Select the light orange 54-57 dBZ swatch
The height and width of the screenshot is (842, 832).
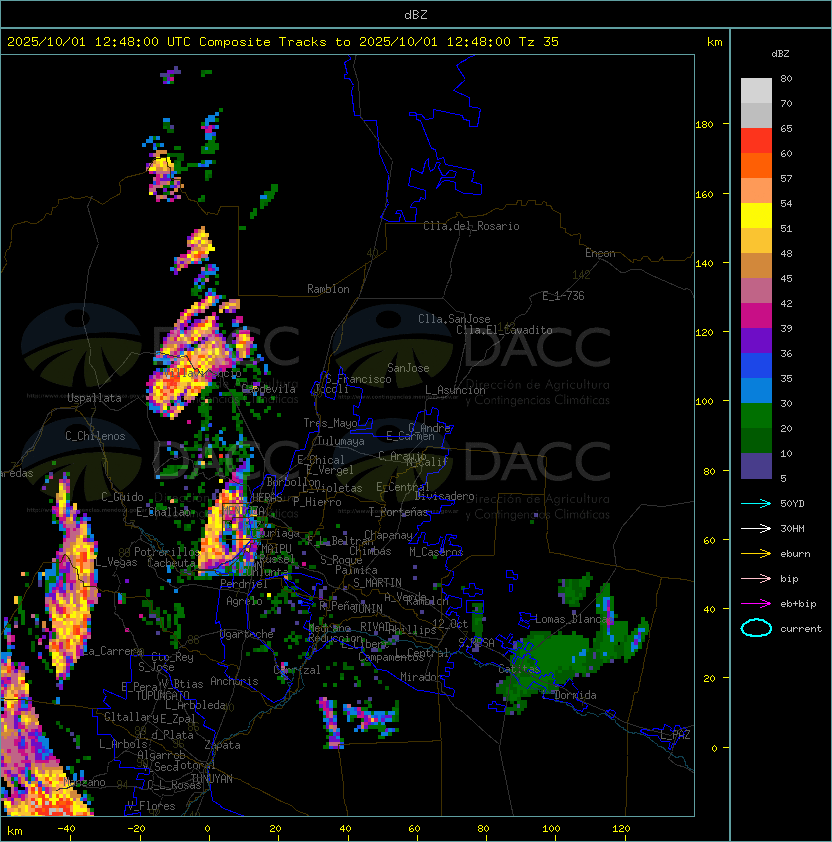coord(756,191)
